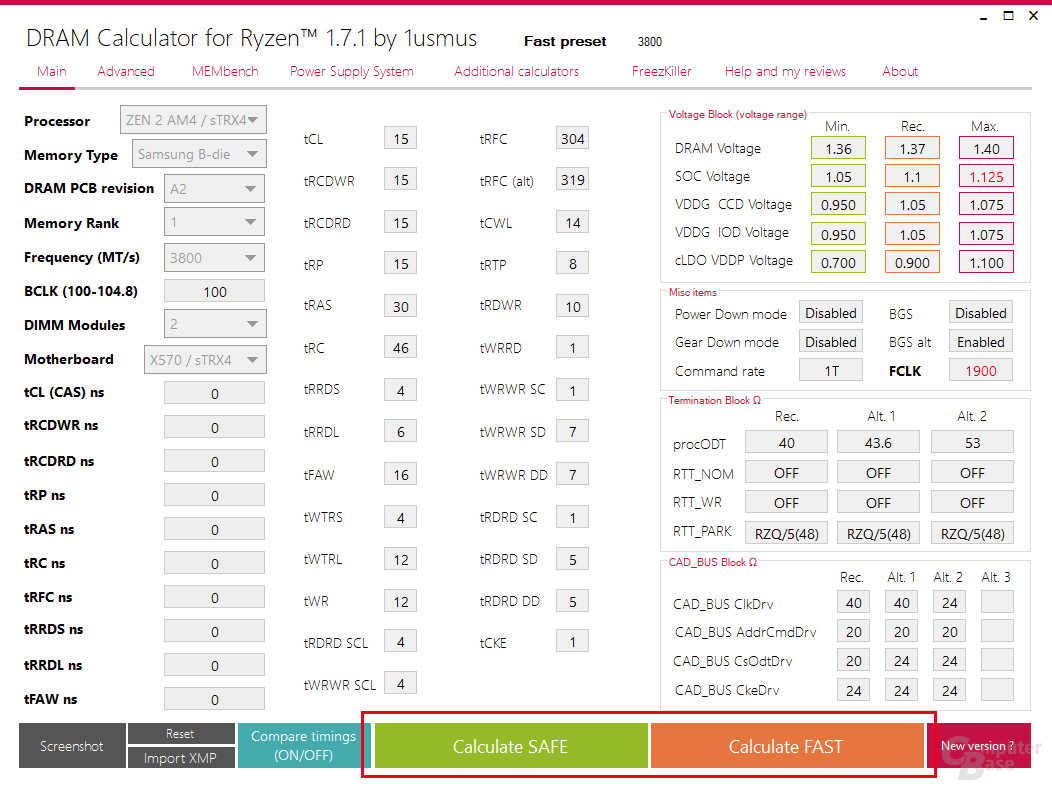The image size is (1052, 790).
Task: Click the FCLK 1900 value
Action: coord(980,371)
